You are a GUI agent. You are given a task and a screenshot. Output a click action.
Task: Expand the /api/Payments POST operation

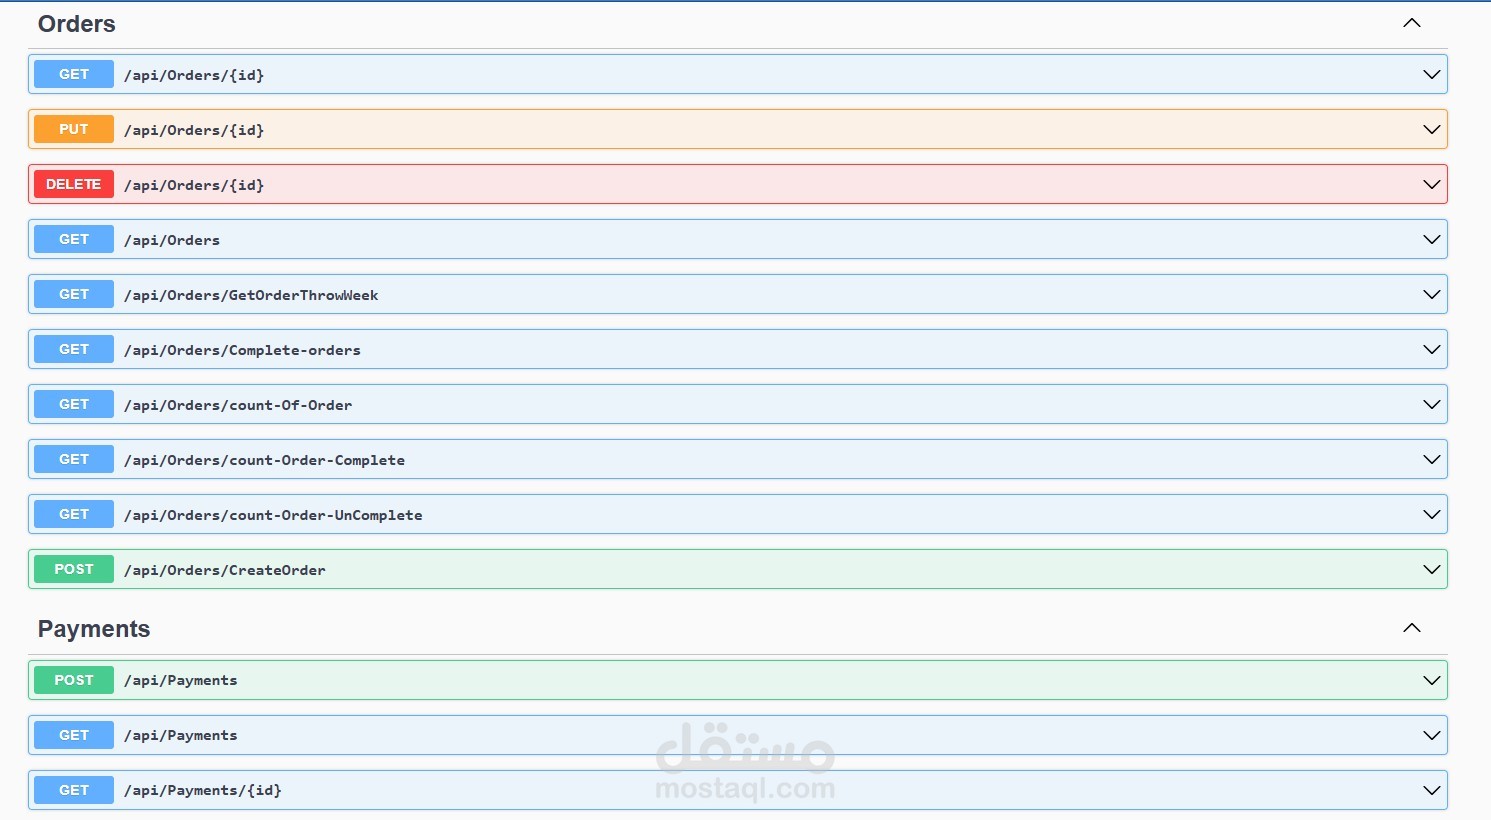pyautogui.click(x=1430, y=679)
